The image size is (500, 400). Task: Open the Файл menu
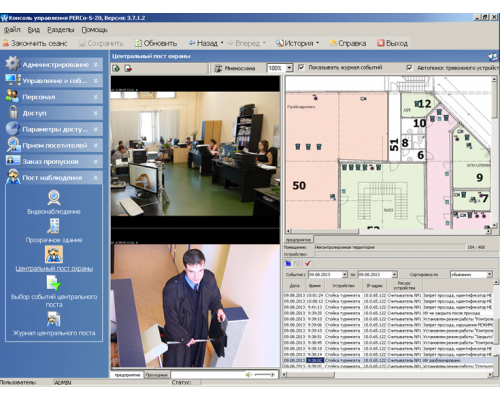tap(12, 30)
